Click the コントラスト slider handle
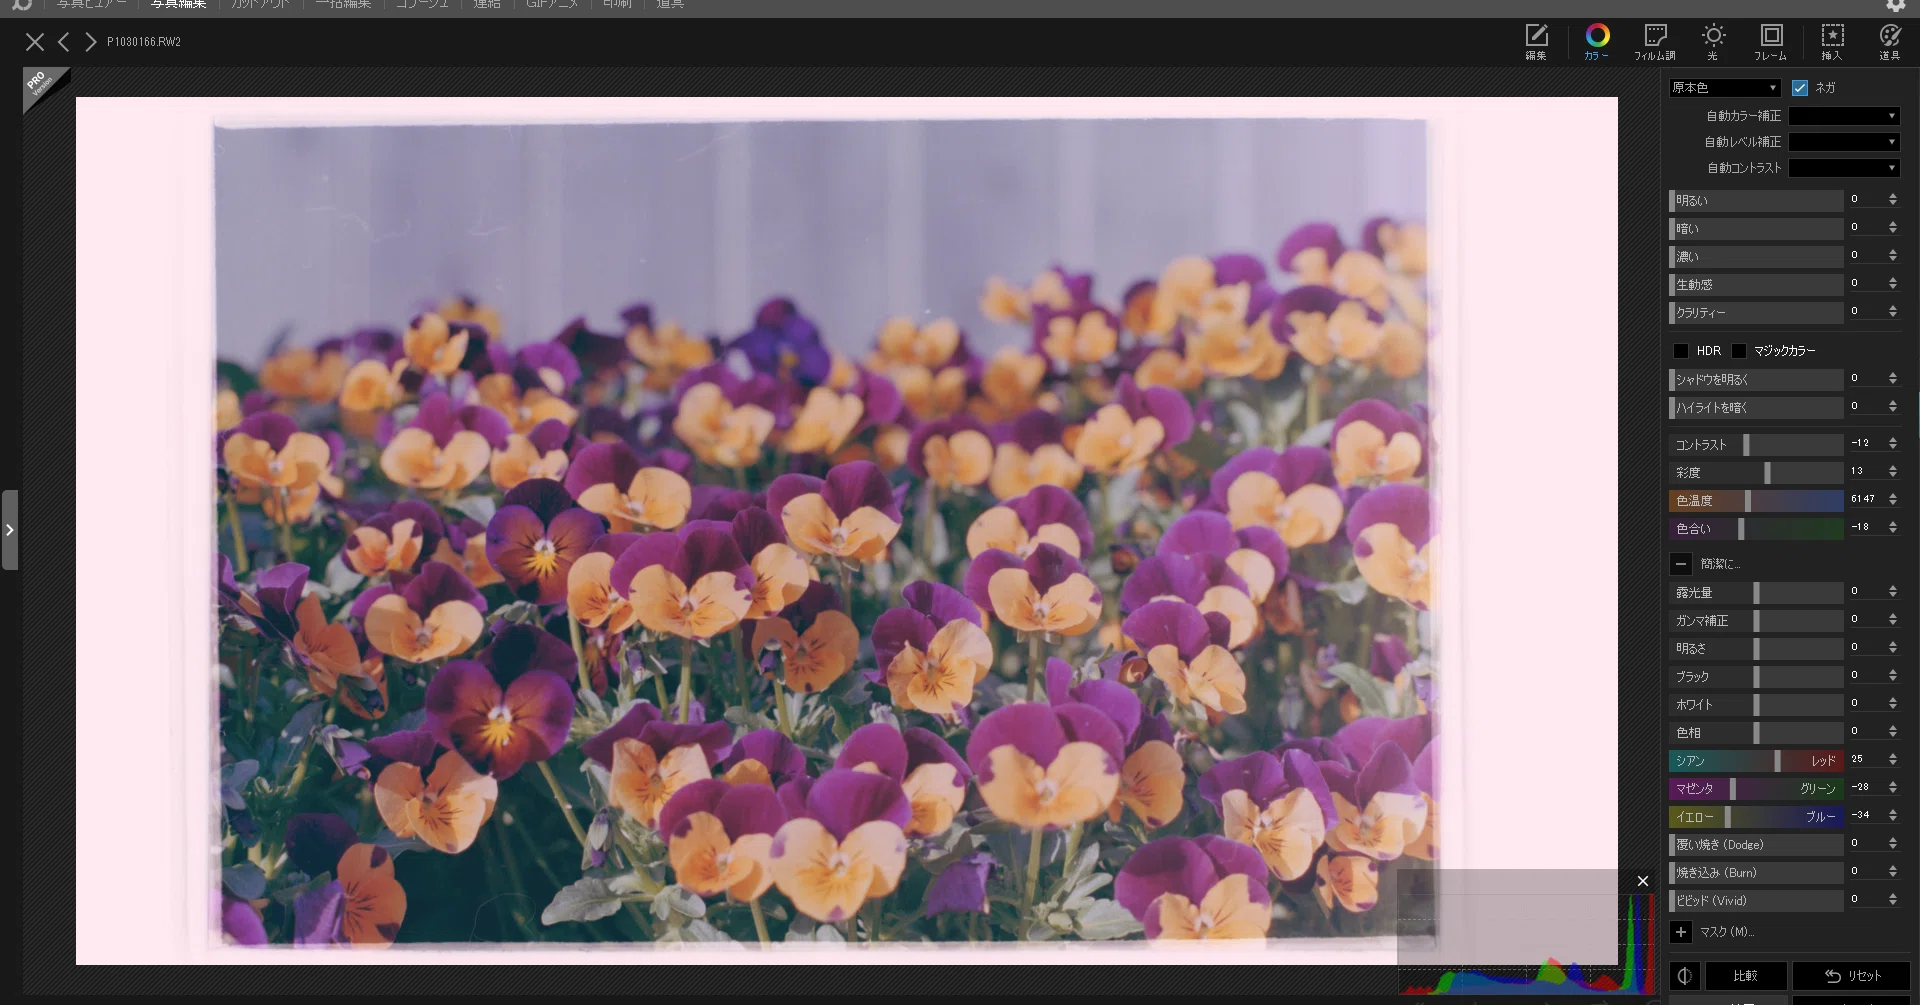The width and height of the screenshot is (1920, 1005). pos(1746,445)
